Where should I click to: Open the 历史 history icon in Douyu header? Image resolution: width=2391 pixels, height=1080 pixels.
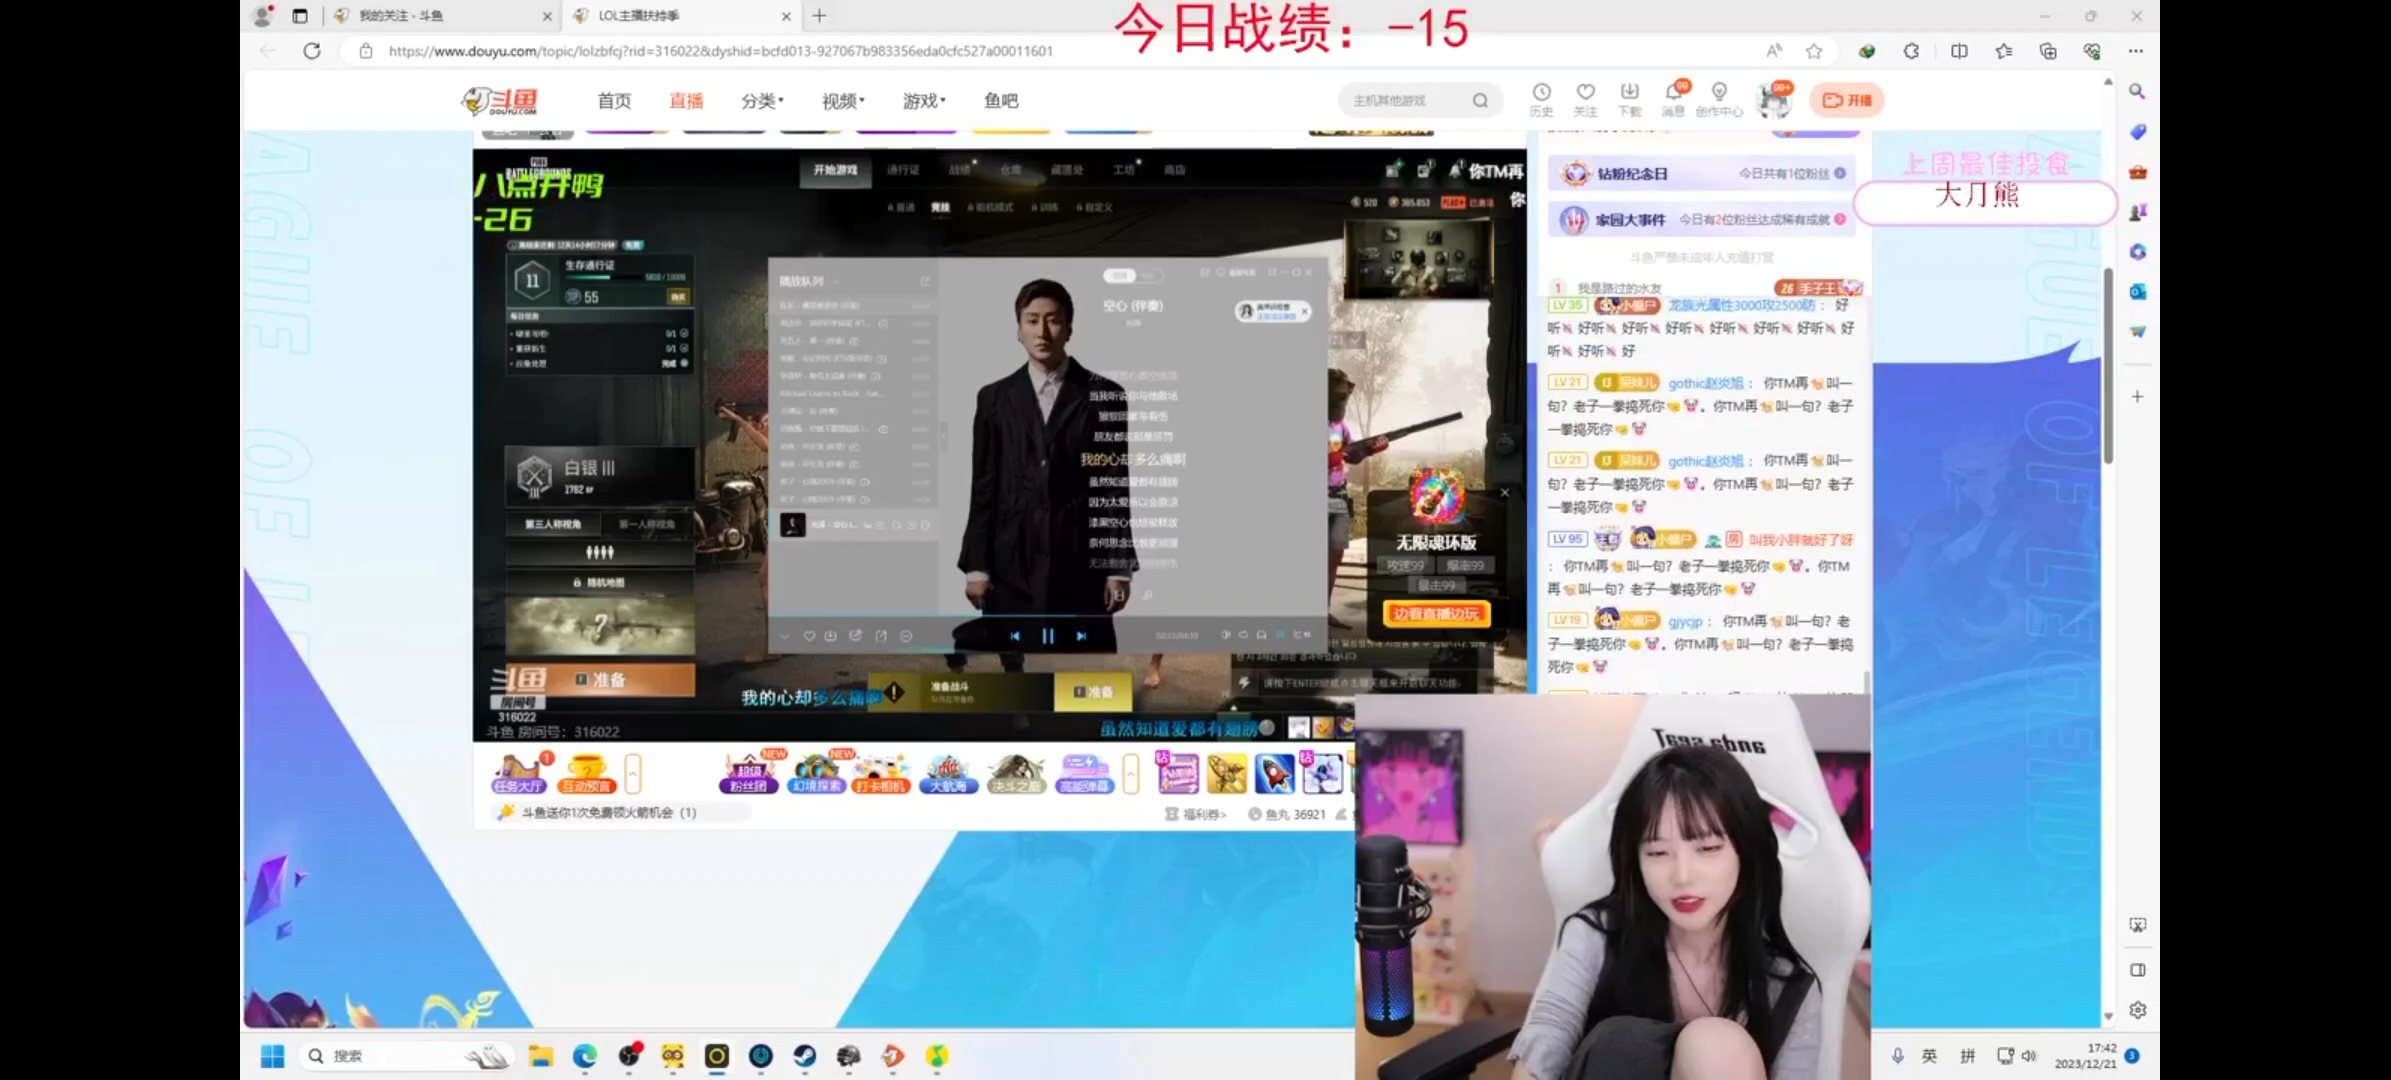click(1541, 99)
